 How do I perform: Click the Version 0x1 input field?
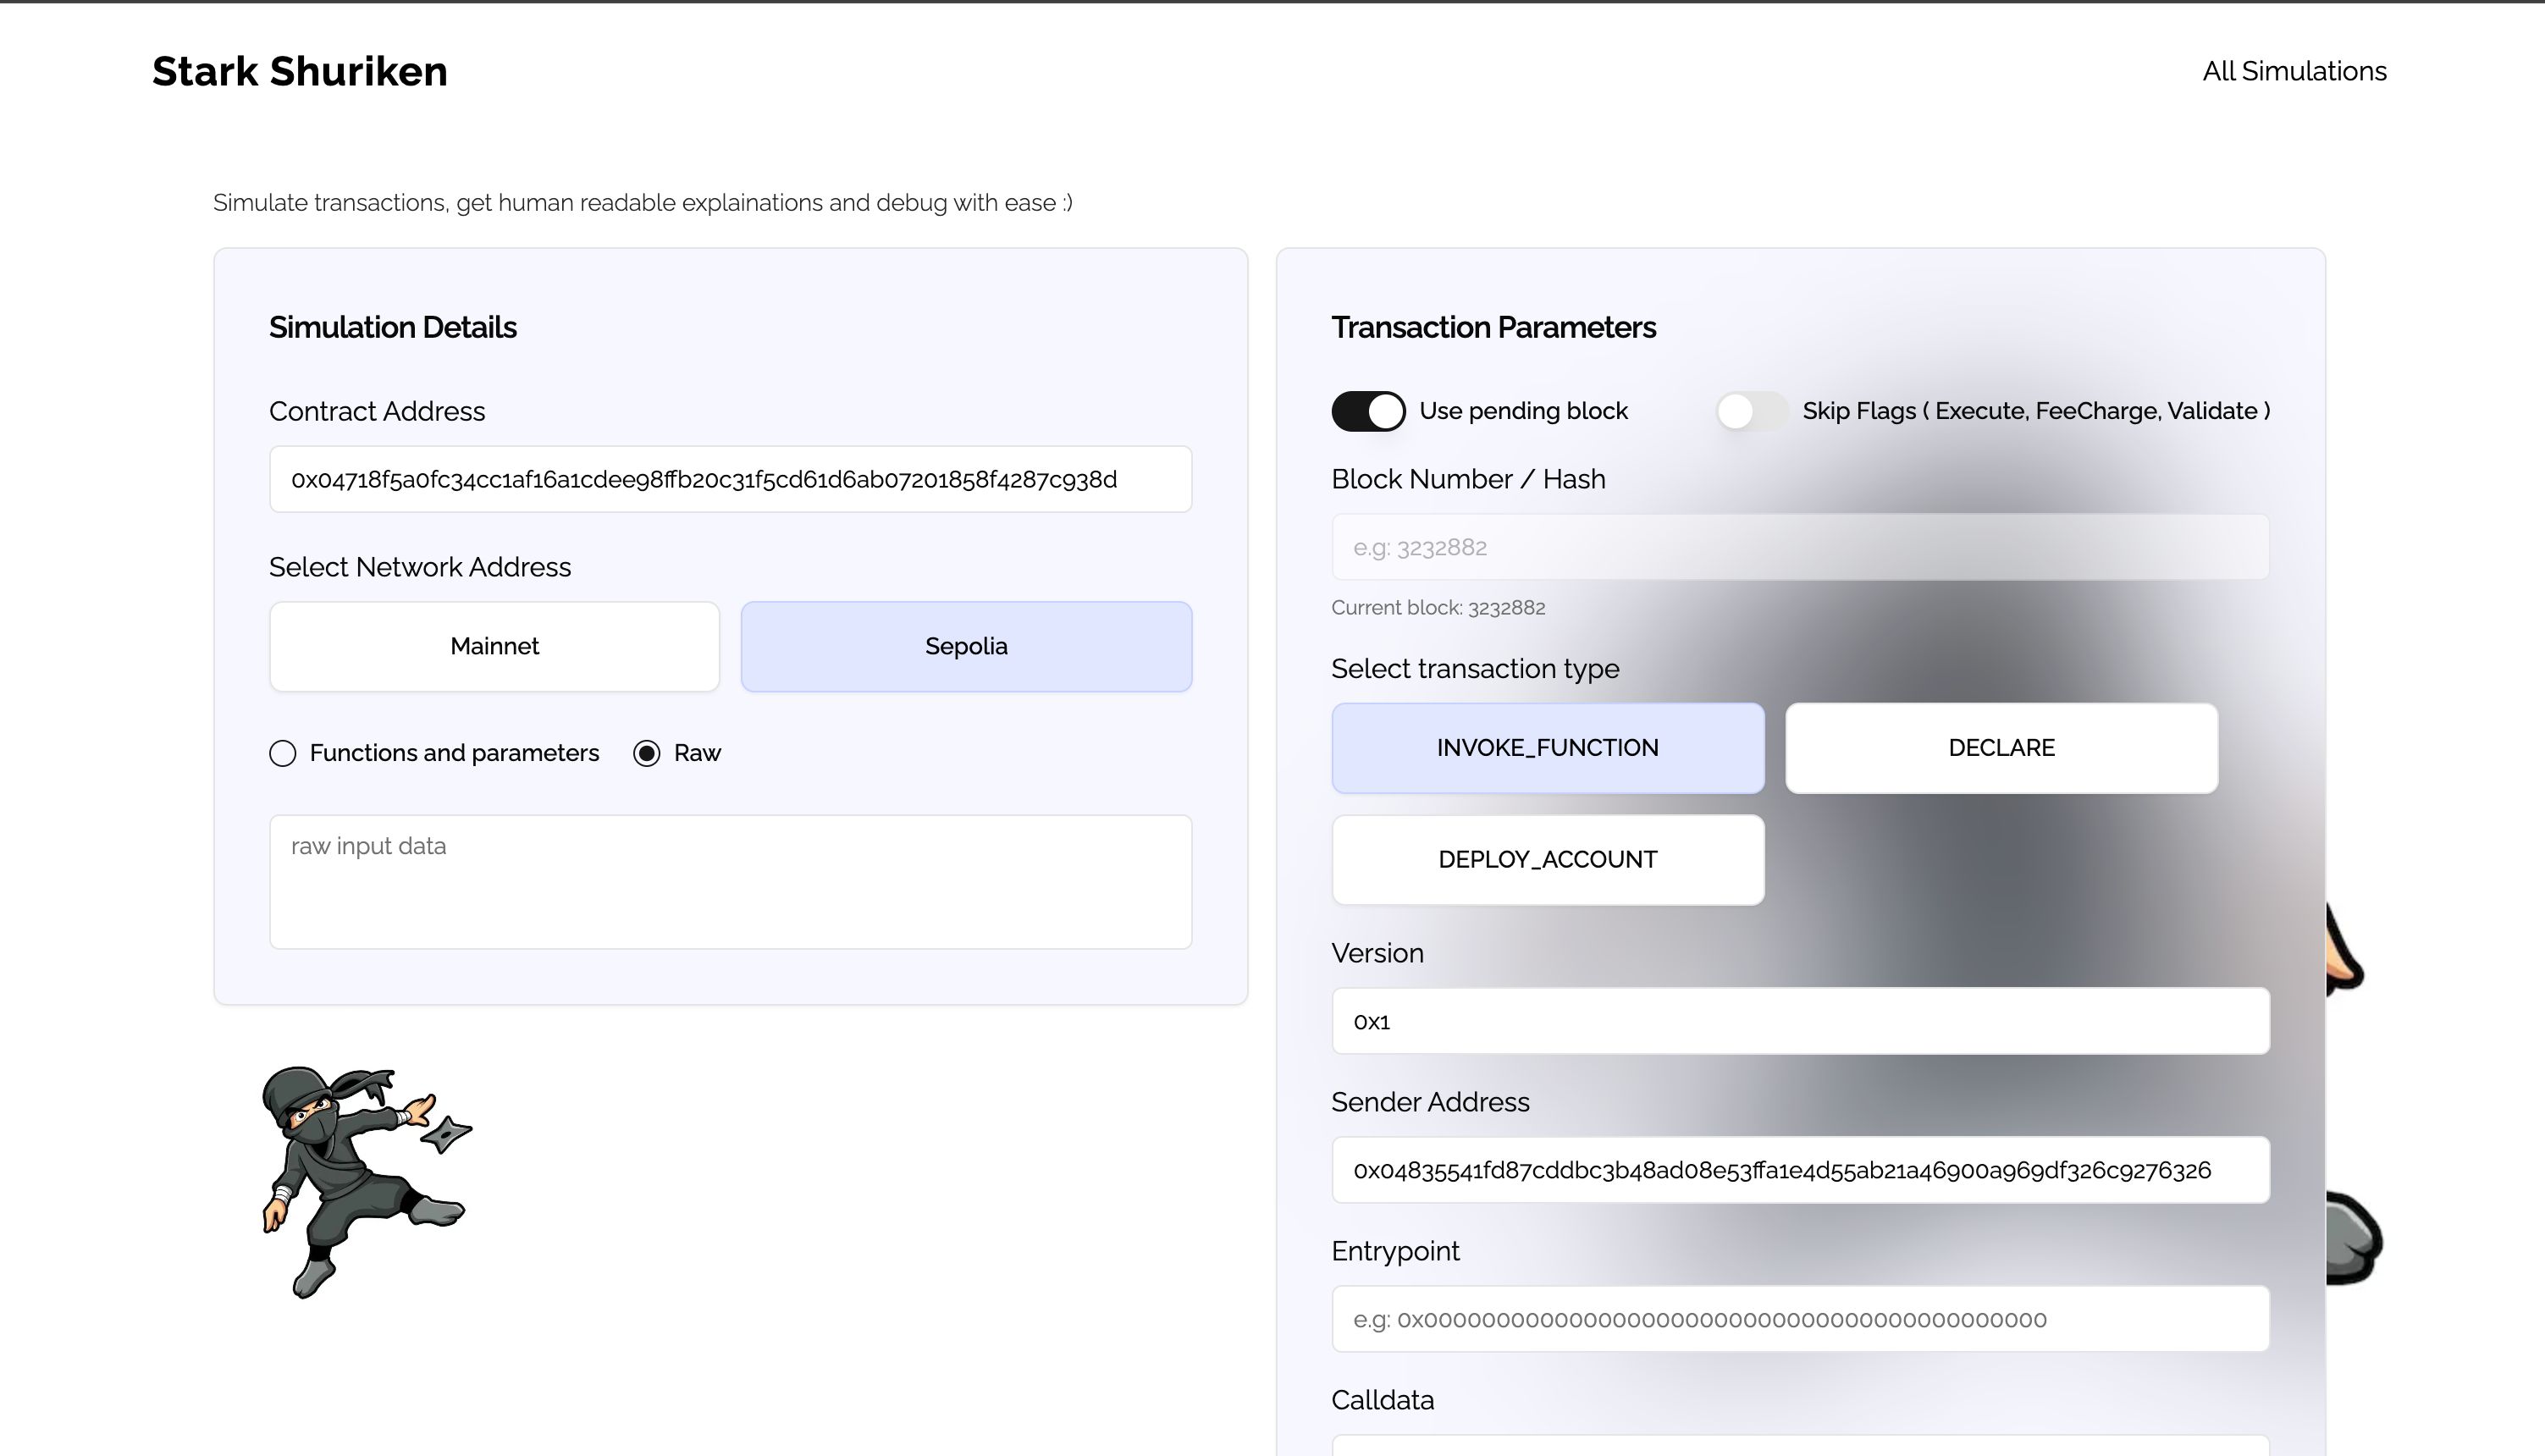click(1800, 1021)
